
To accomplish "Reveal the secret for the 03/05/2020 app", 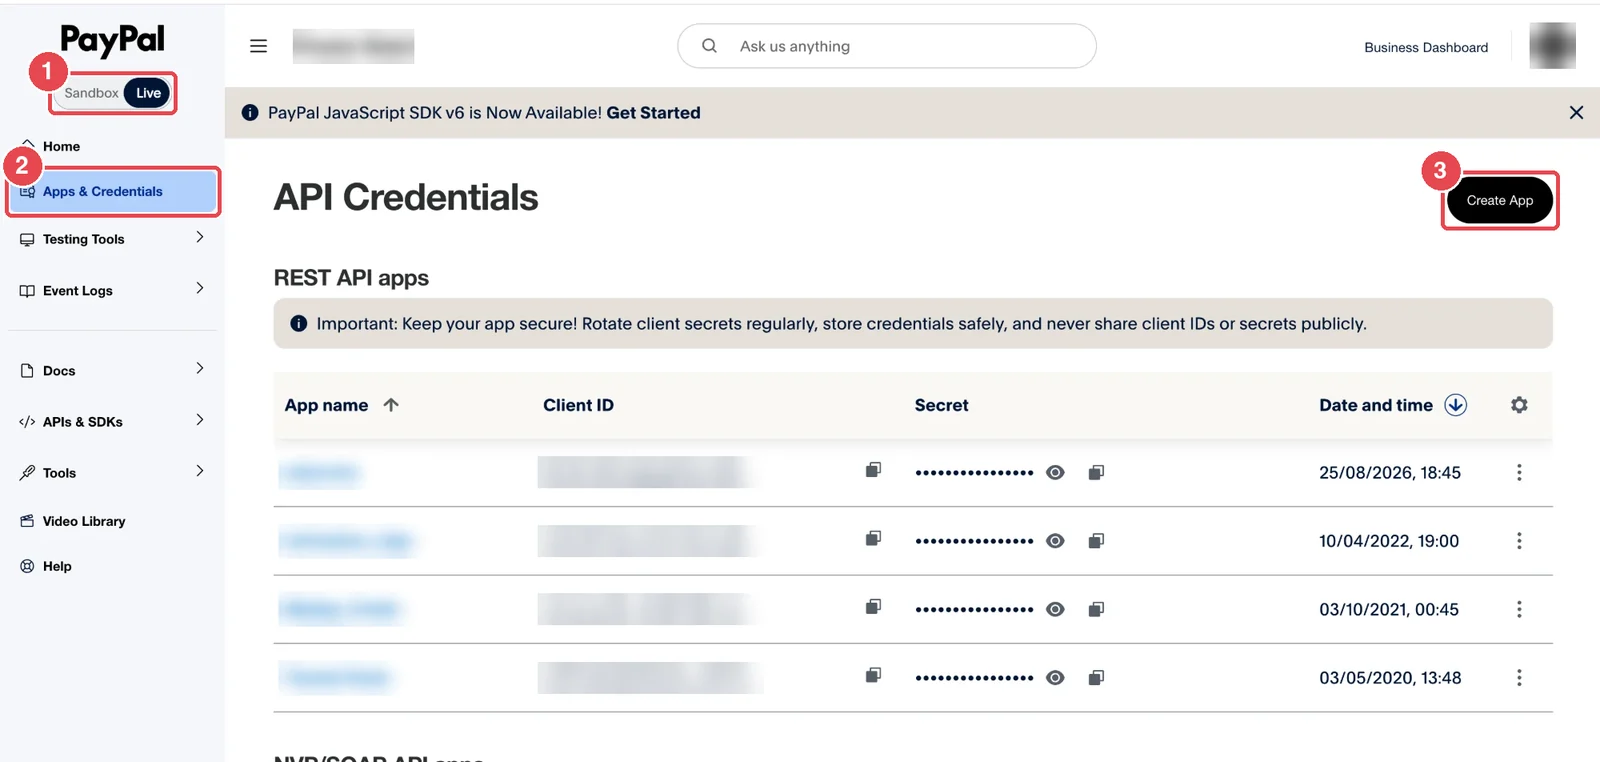I will (1055, 678).
